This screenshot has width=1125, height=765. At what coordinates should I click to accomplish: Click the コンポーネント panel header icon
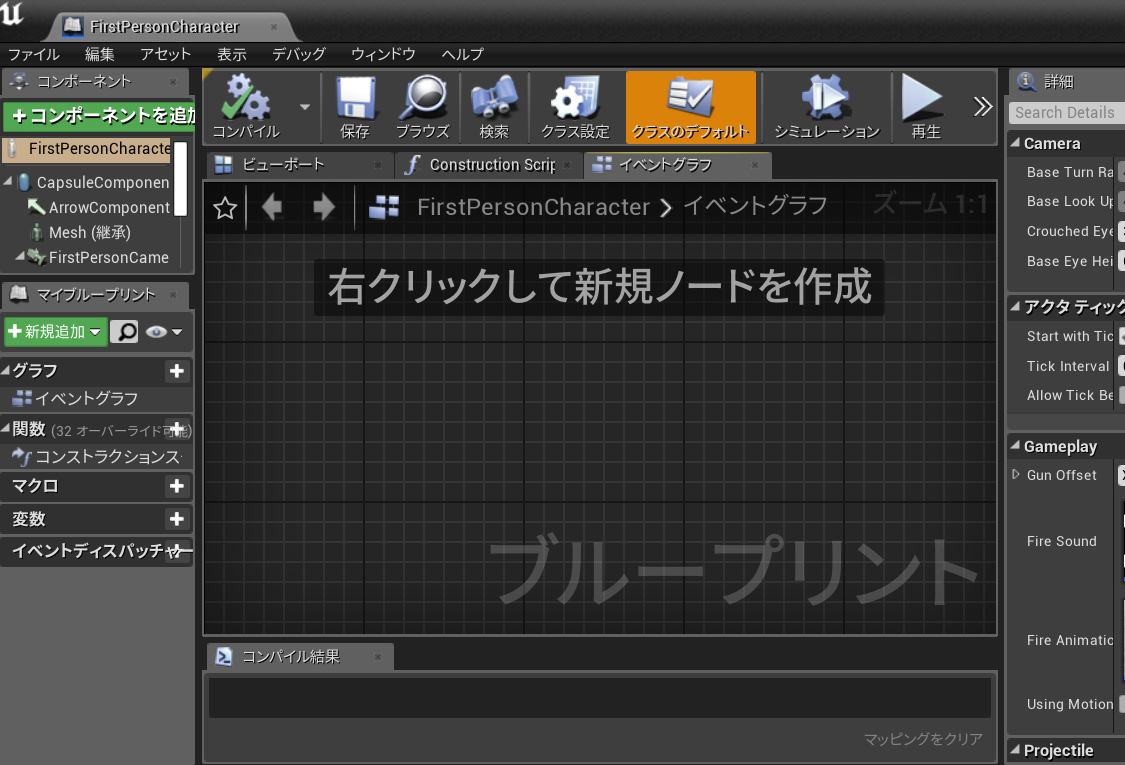coord(19,81)
